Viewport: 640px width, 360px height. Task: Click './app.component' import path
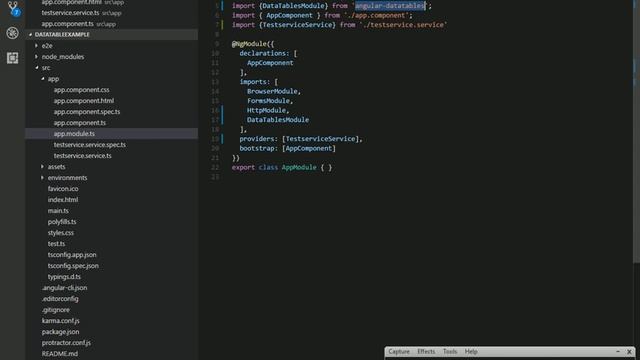pyautogui.click(x=376, y=16)
